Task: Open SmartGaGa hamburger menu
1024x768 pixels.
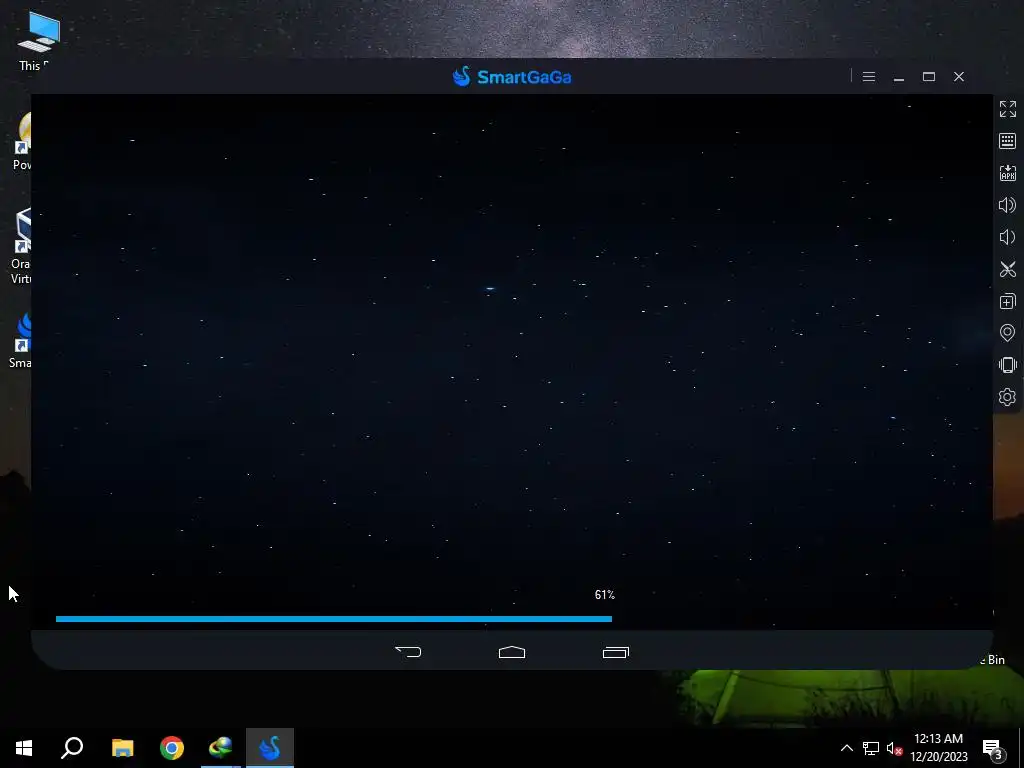Action: [869, 77]
